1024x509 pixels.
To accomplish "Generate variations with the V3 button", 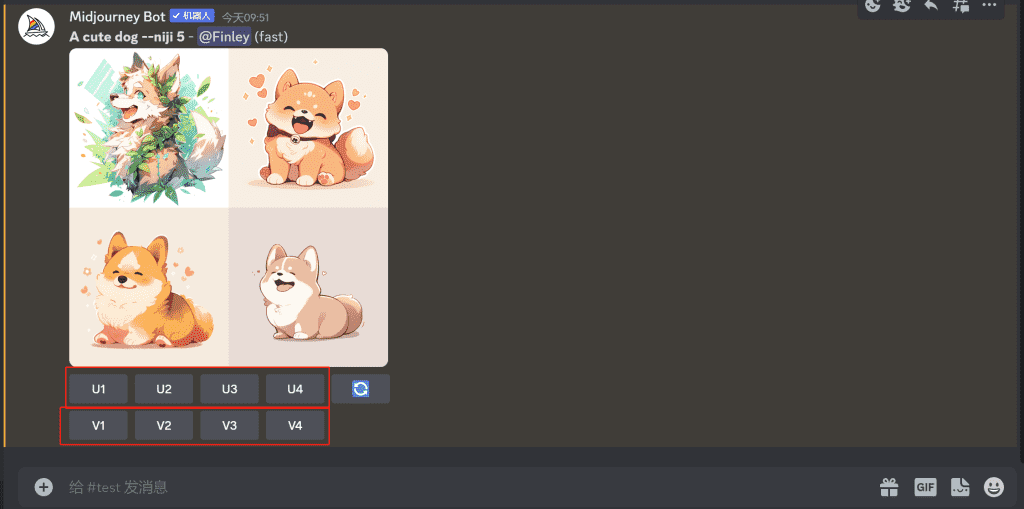I will 229,425.
